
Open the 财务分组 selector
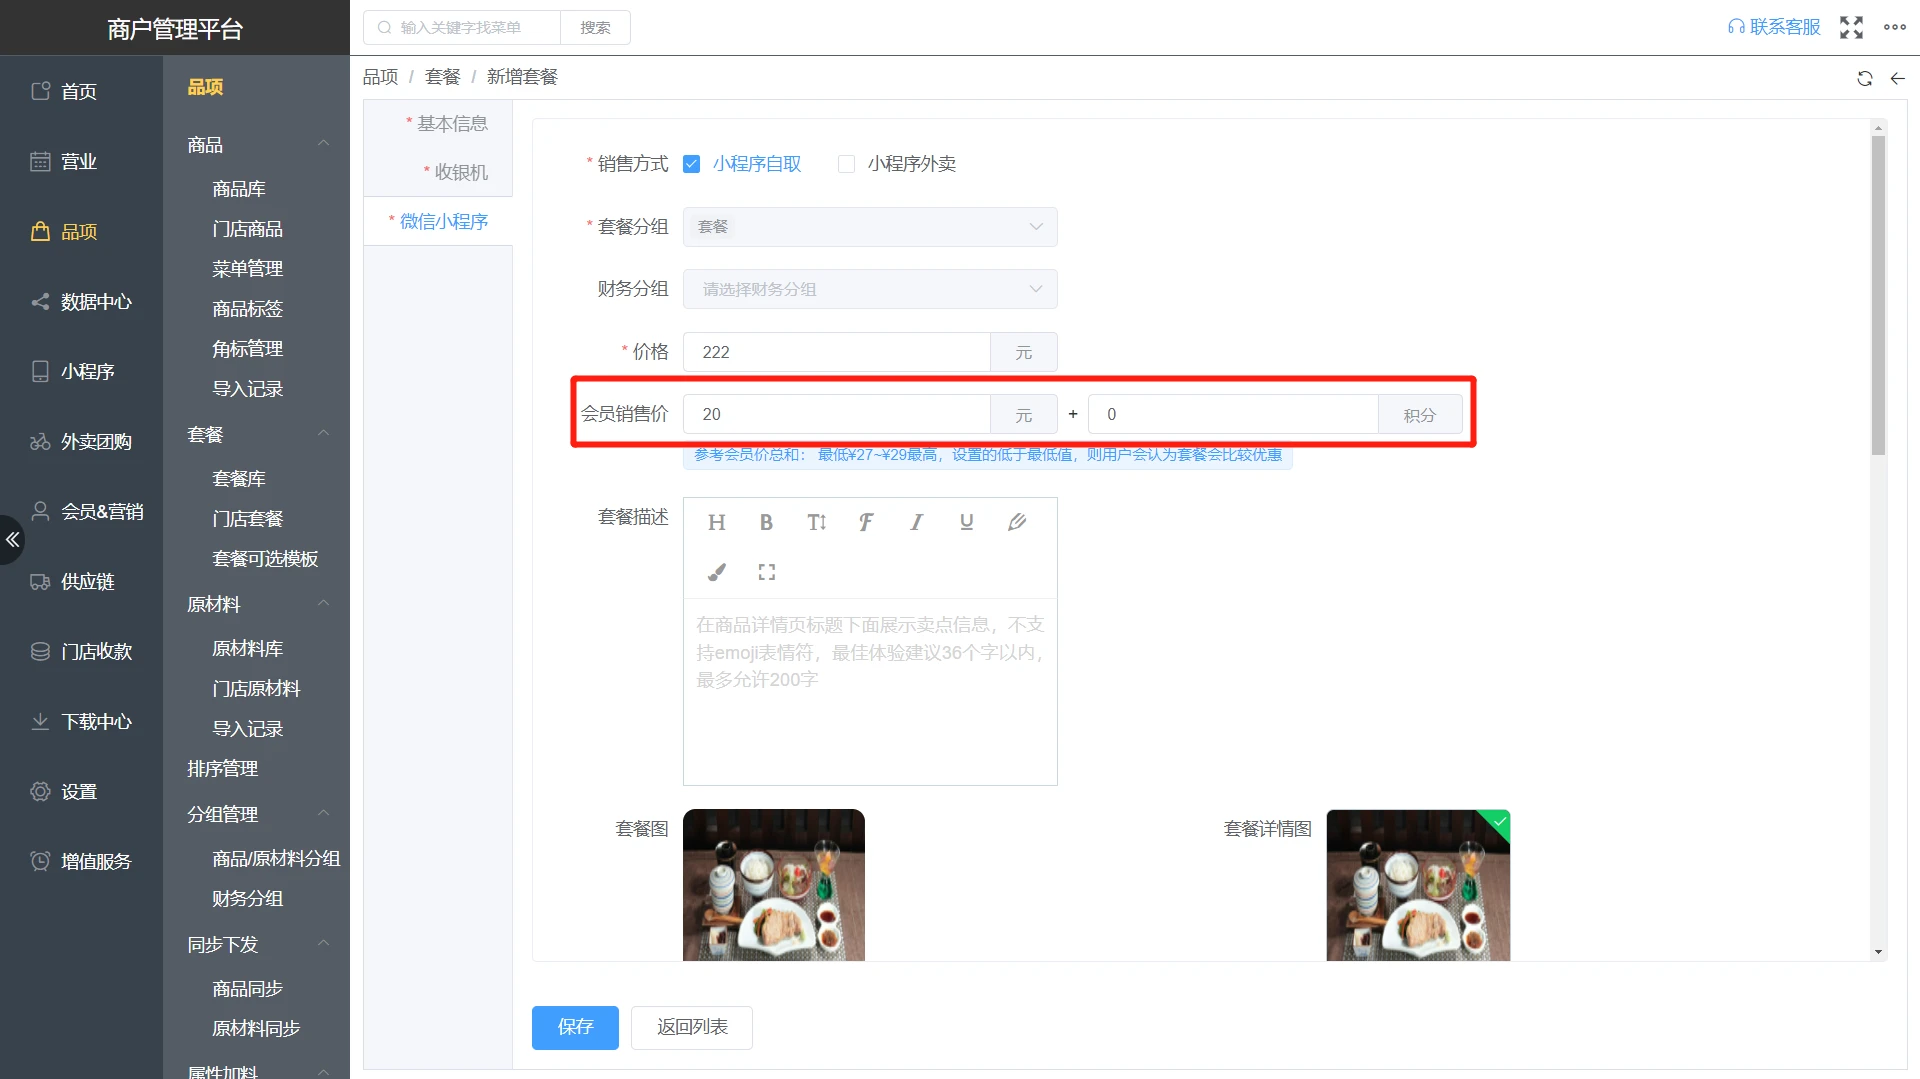868,289
